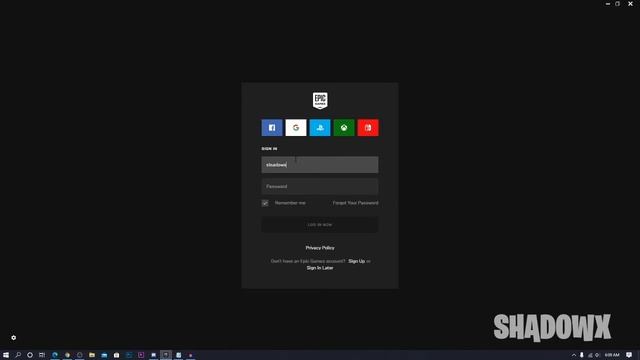Image resolution: width=640 pixels, height=360 pixels.
Task: Sign in with the Xbox icon
Action: (x=344, y=128)
